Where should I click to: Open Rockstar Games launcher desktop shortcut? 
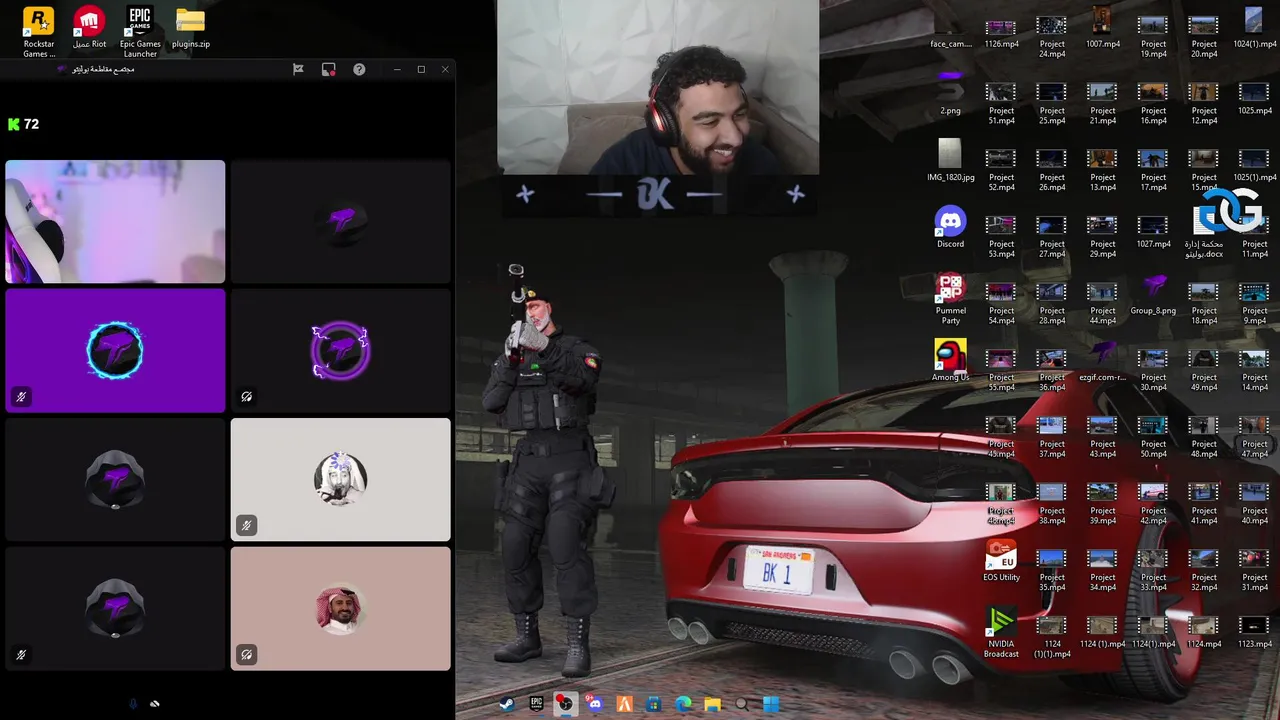(39, 31)
